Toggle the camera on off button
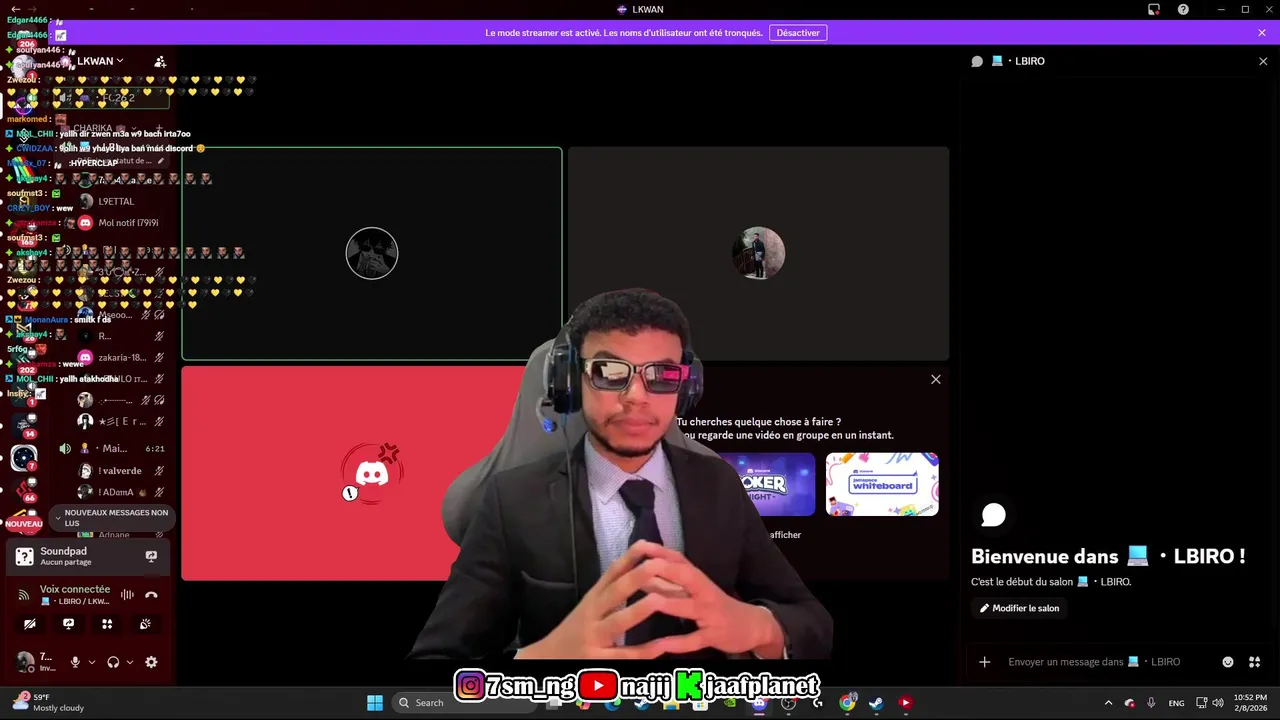The width and height of the screenshot is (1280, 720). pos(30,624)
